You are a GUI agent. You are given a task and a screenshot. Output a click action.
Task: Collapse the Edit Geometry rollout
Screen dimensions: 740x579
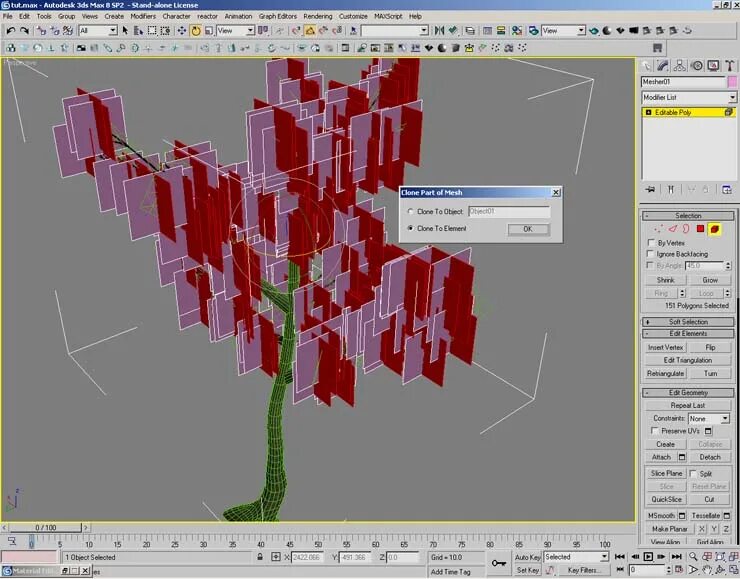689,393
